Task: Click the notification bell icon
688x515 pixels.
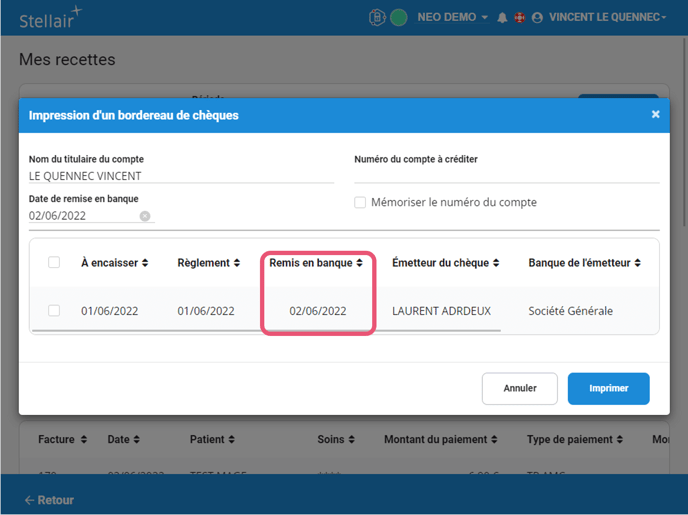Action: [502, 18]
